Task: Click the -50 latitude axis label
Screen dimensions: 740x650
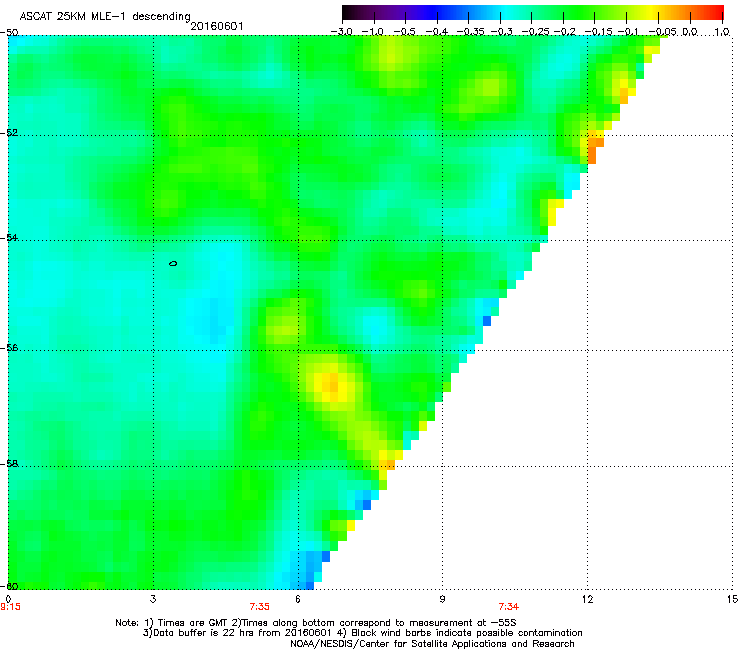Action: (x=9, y=33)
